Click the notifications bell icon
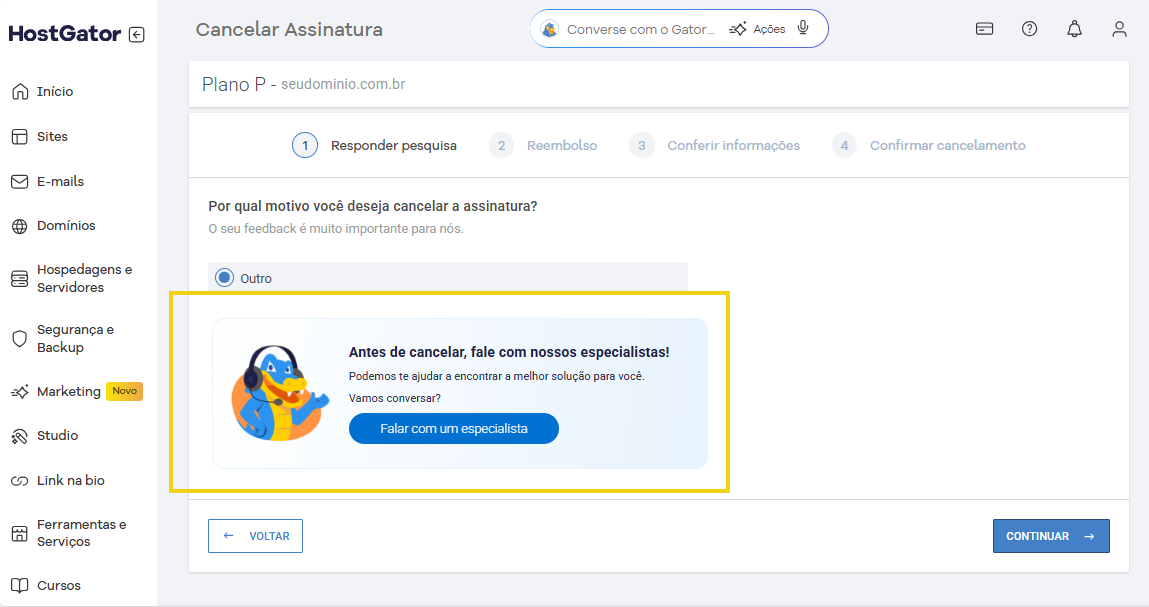Viewport: 1149px width, 607px height. (x=1074, y=29)
